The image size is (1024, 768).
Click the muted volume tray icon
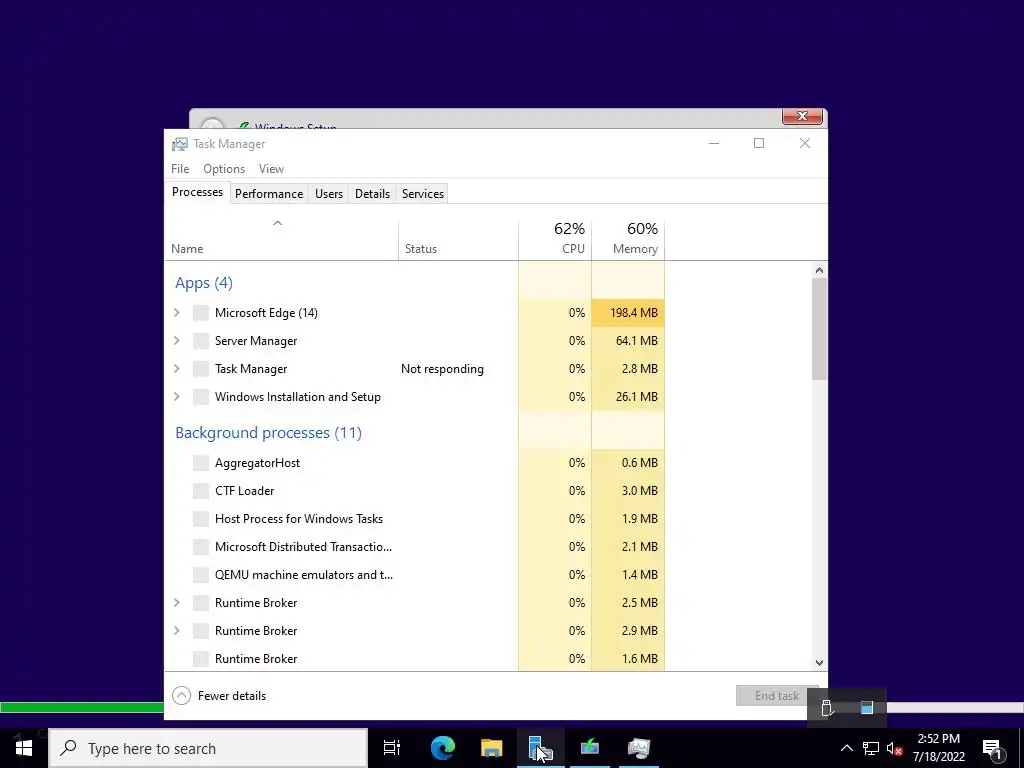tap(895, 748)
